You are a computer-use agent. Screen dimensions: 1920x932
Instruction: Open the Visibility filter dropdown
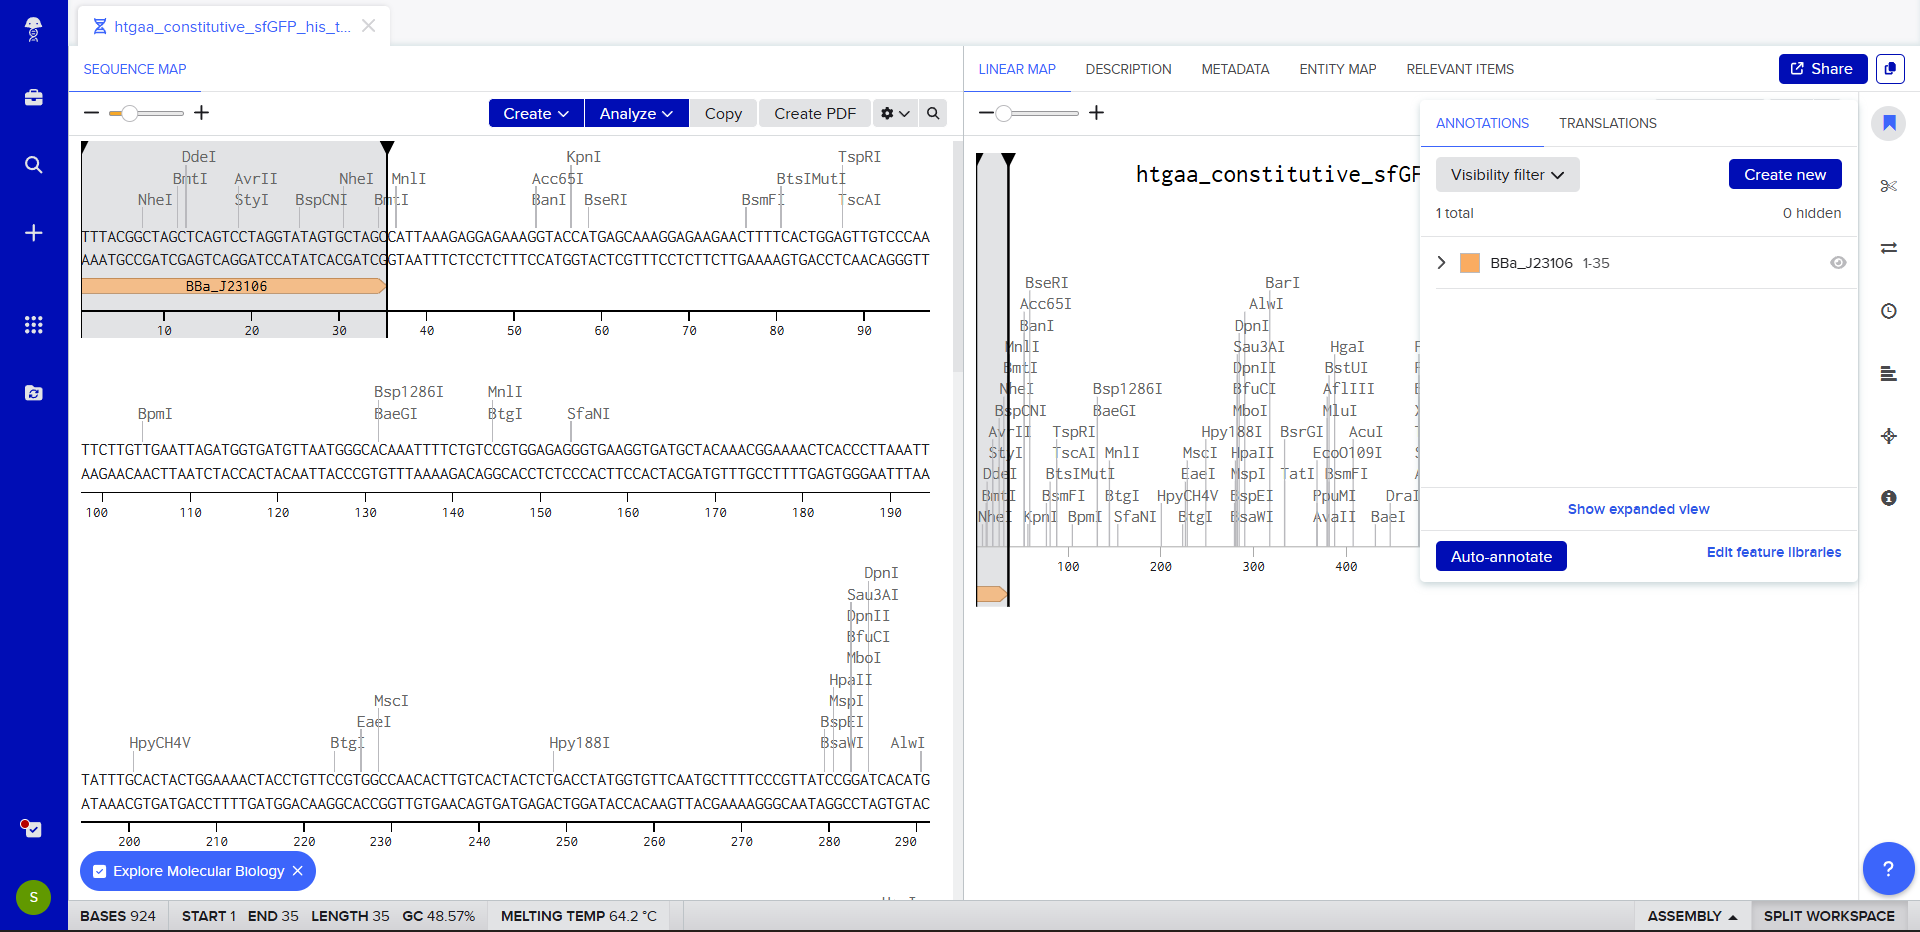pyautogui.click(x=1507, y=175)
